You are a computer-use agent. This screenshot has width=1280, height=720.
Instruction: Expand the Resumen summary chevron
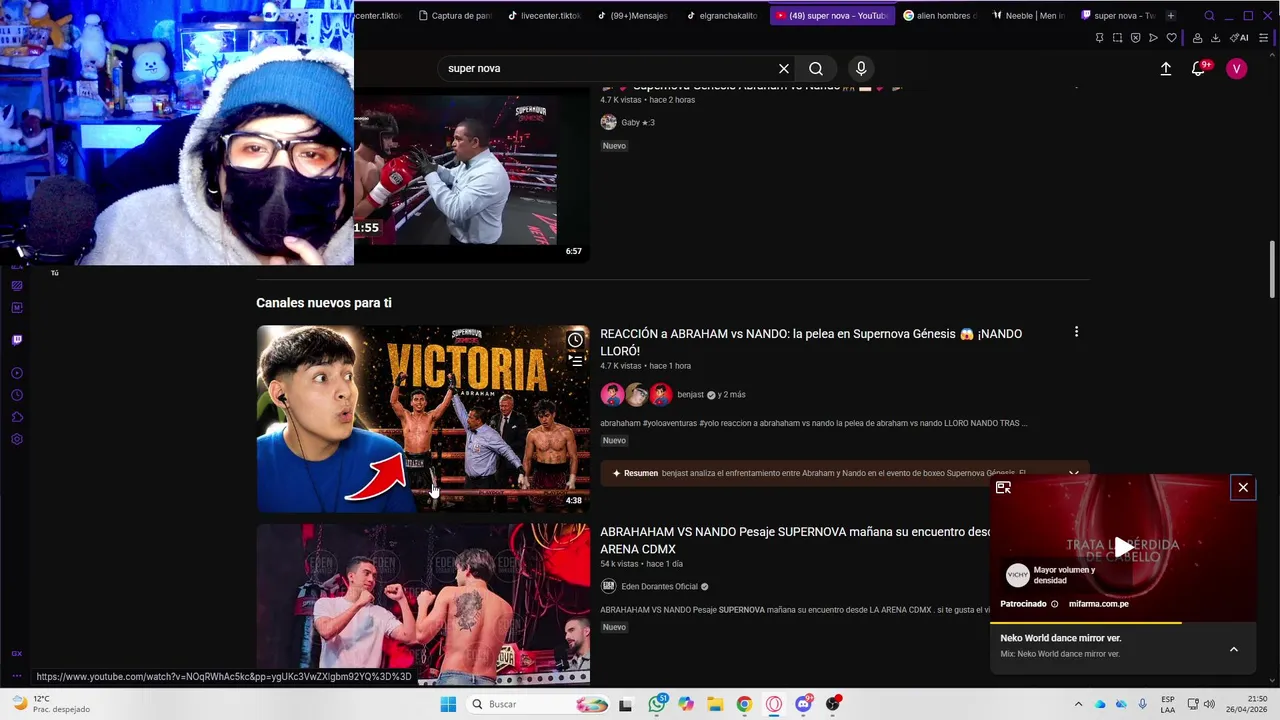[x=1073, y=473]
